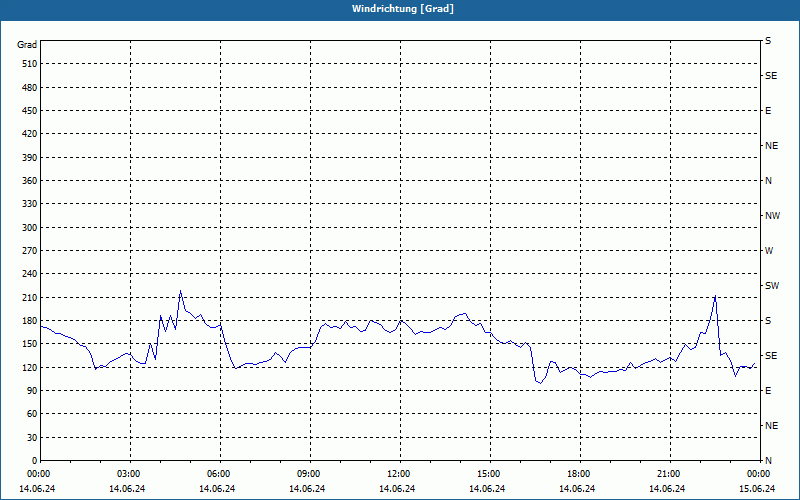Image resolution: width=800 pixels, height=500 pixels.
Task: Click the 18:00 time label
Action: [x=580, y=473]
